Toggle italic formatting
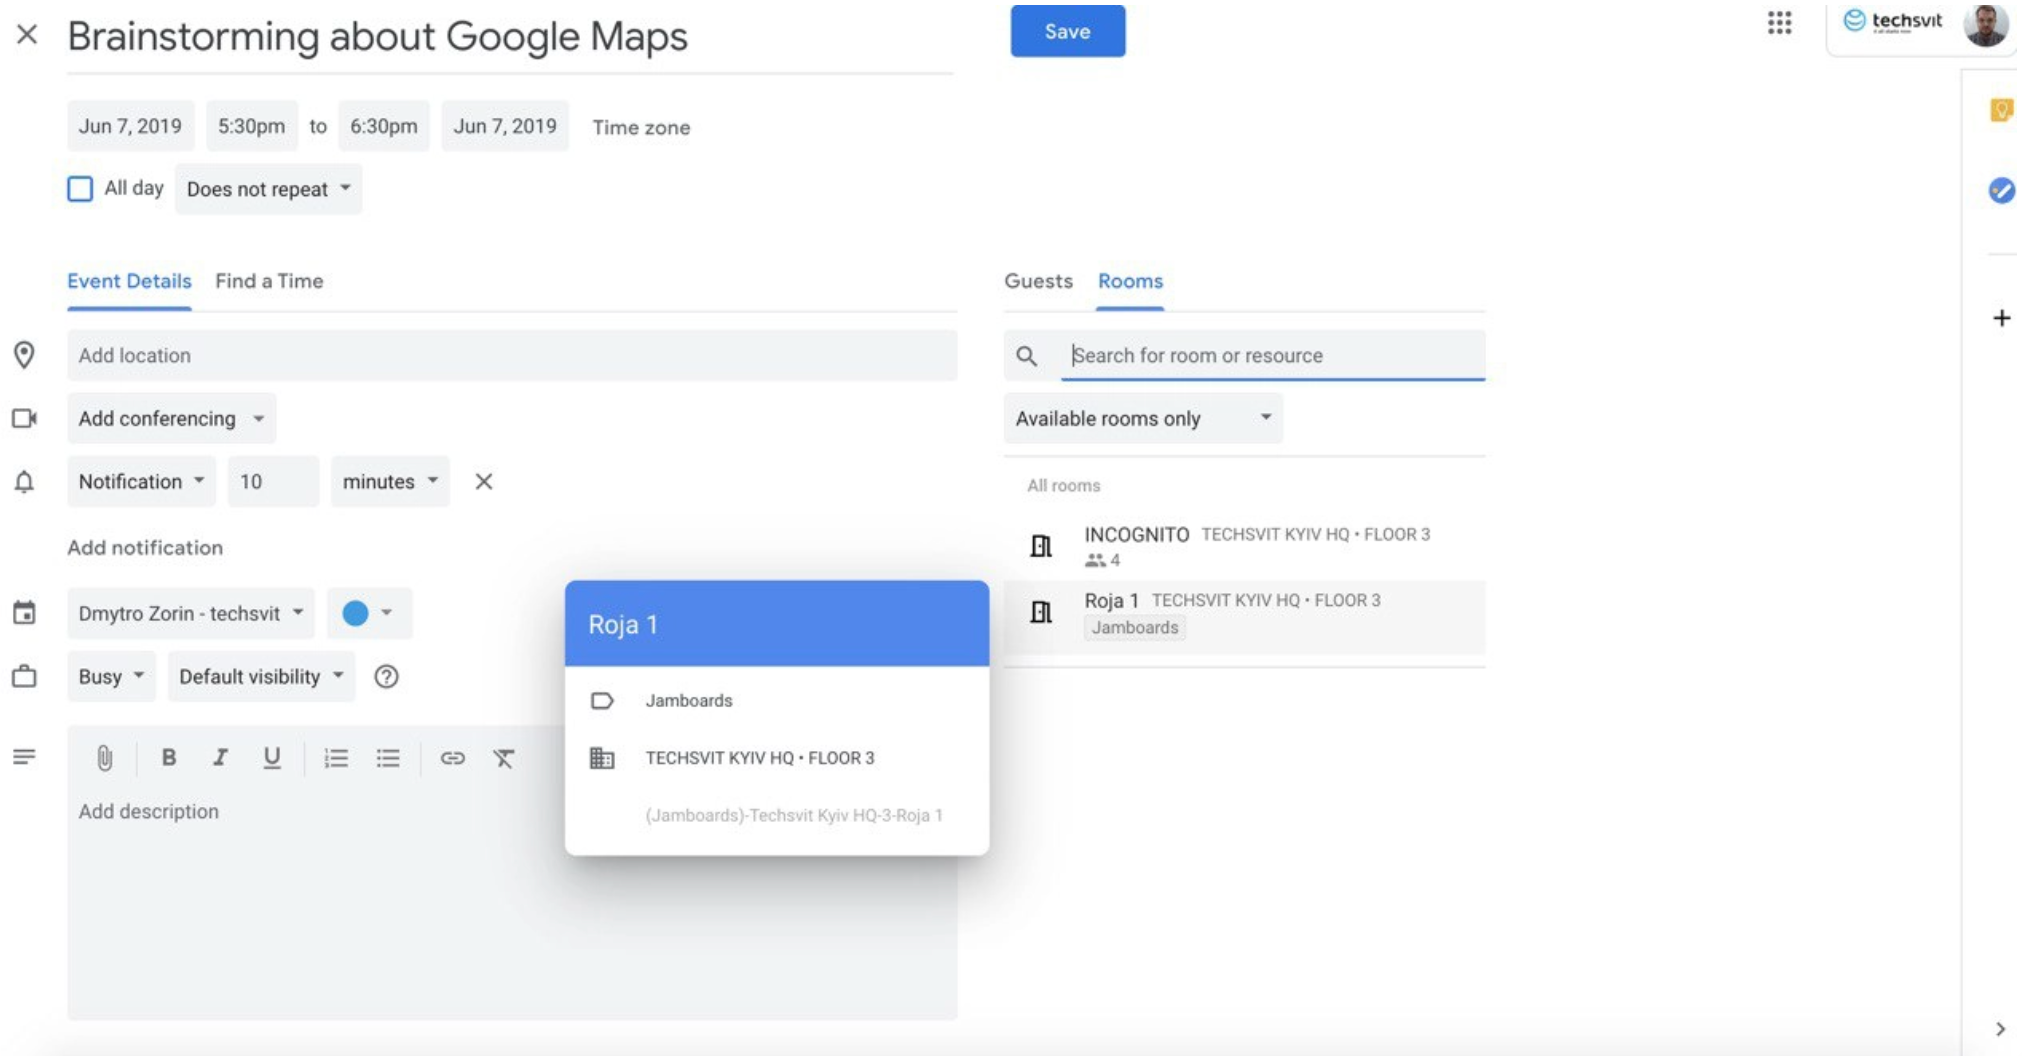The height and width of the screenshot is (1056, 2022). [x=220, y=757]
